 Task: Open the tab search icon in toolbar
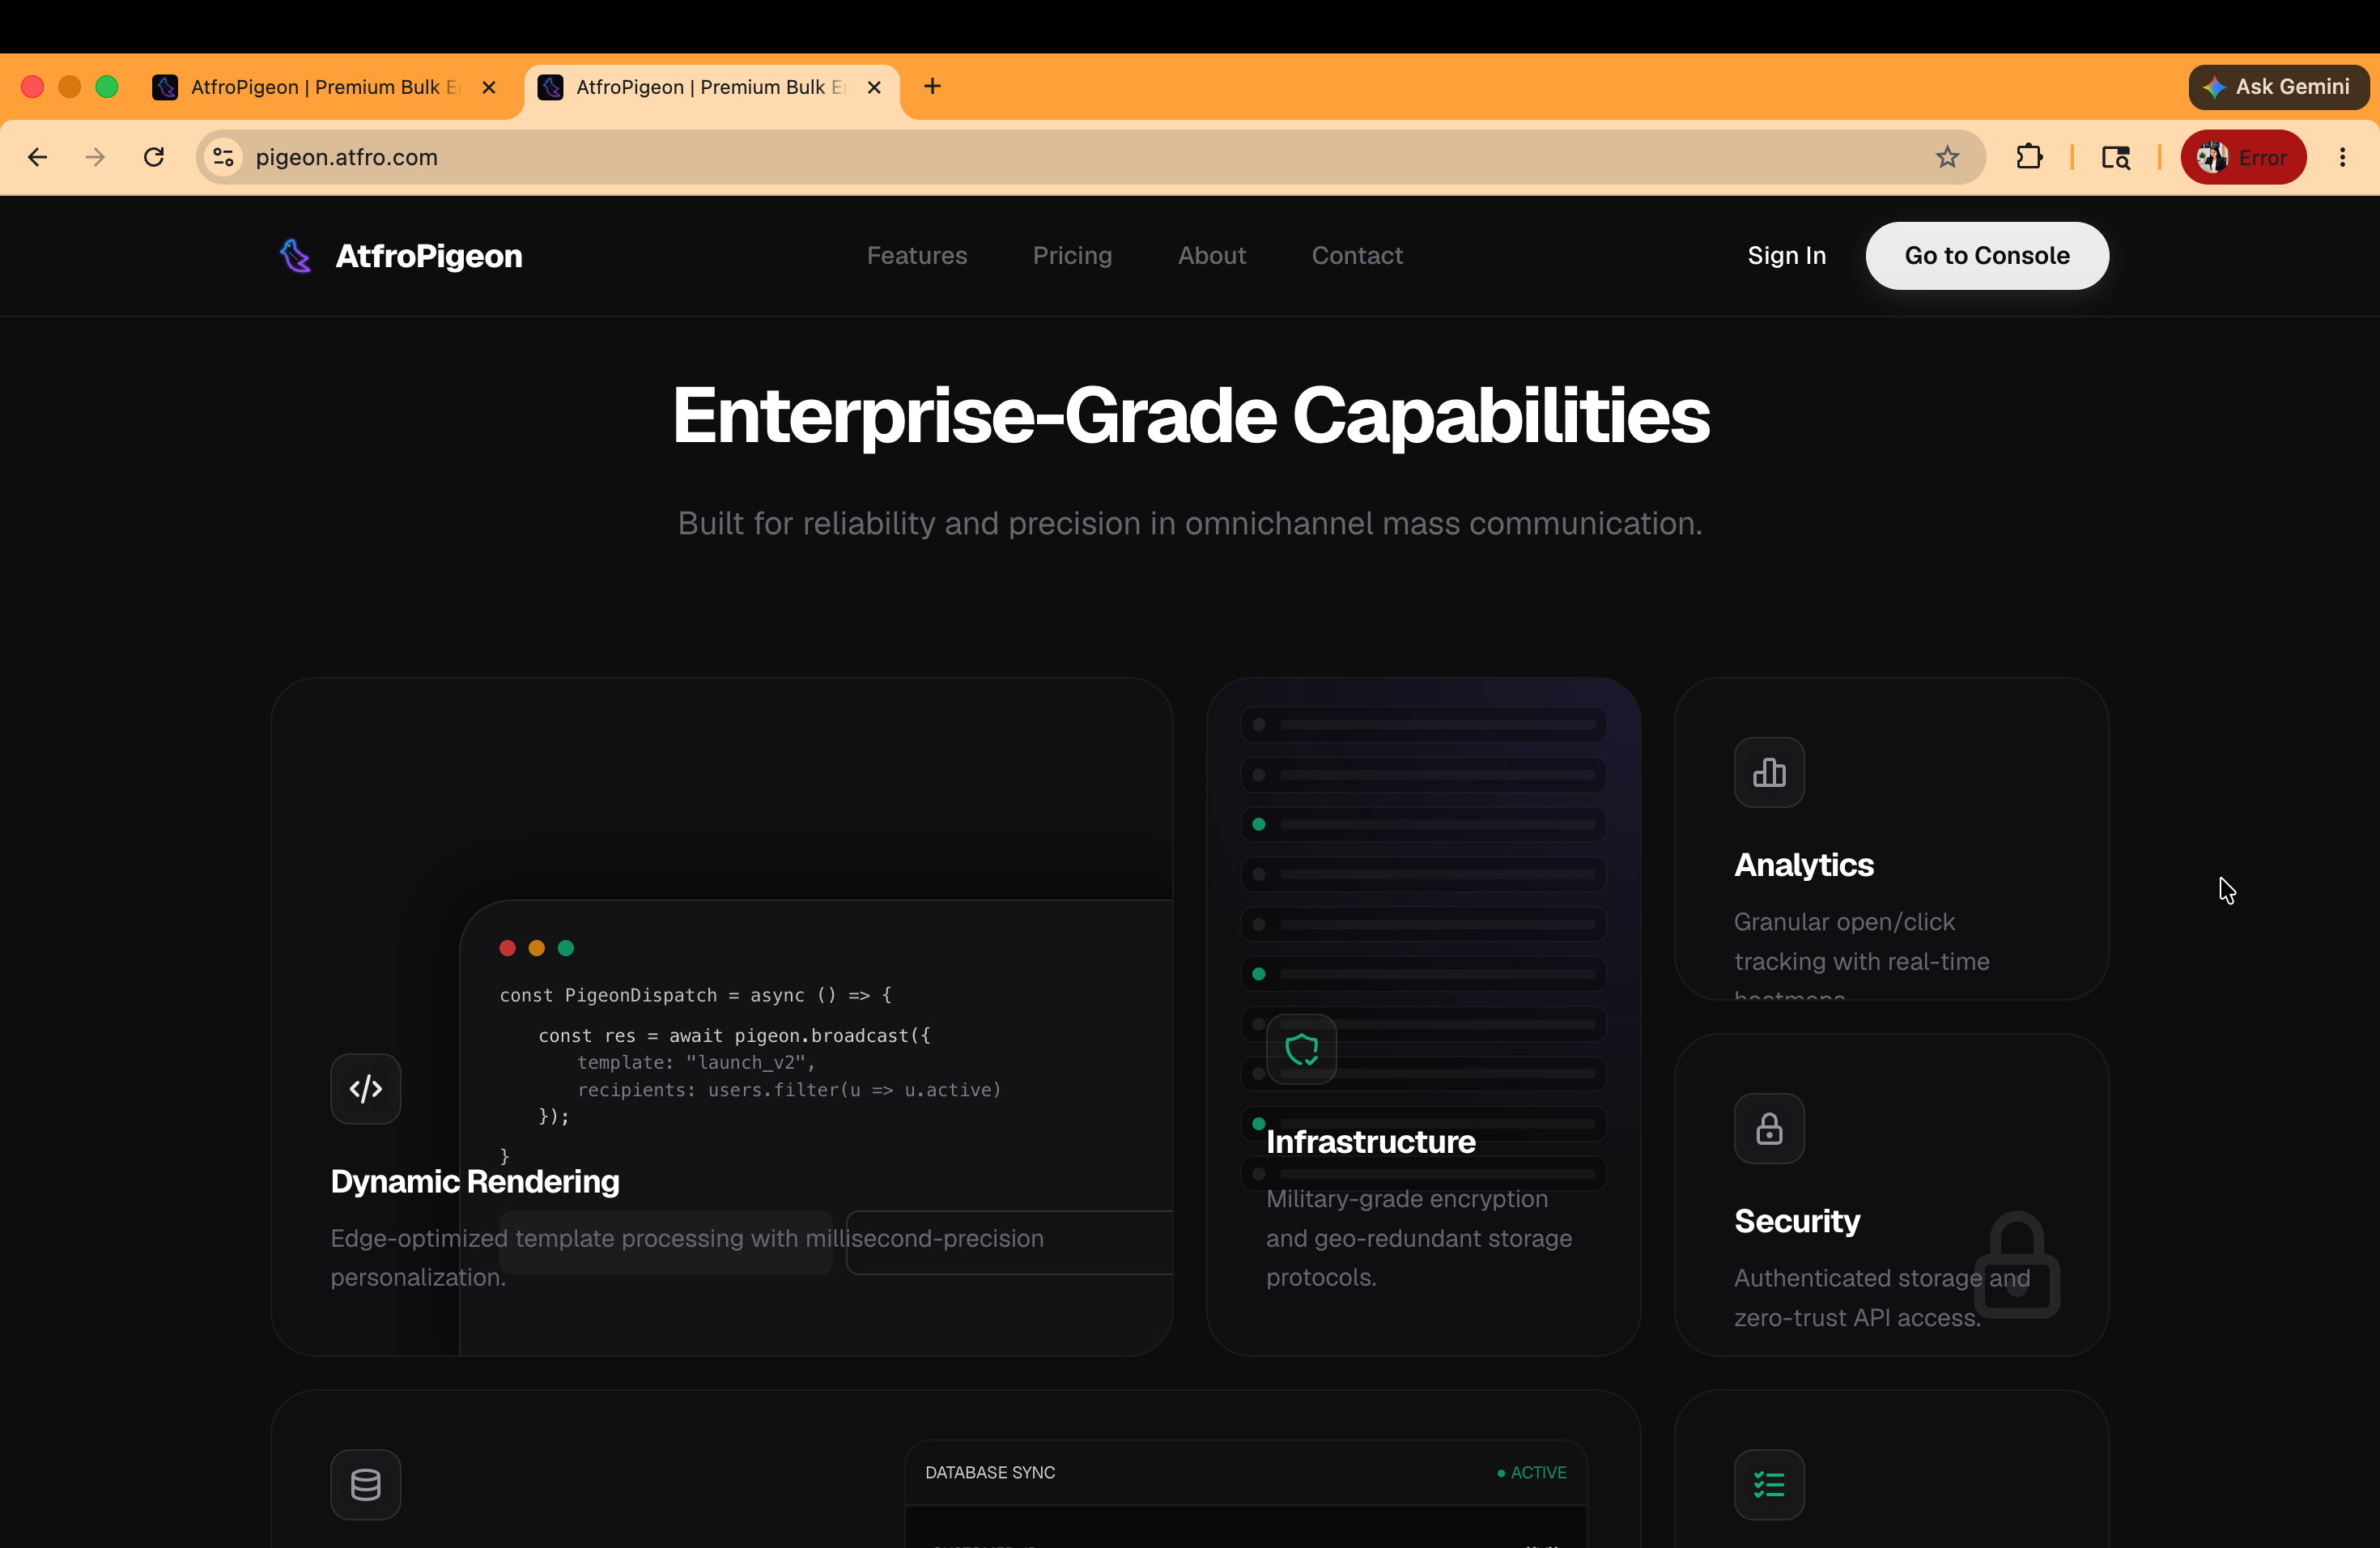click(2116, 157)
